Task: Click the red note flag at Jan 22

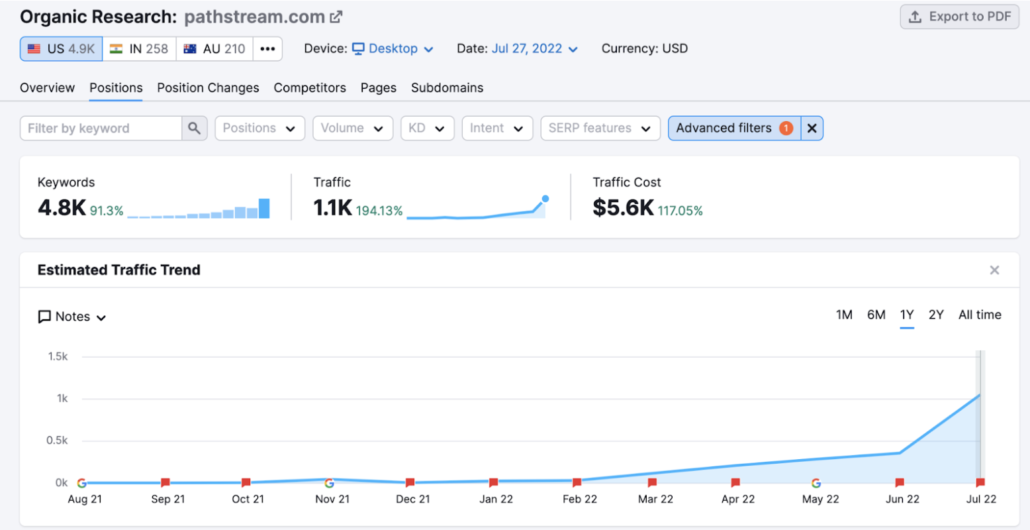Action: [x=493, y=483]
